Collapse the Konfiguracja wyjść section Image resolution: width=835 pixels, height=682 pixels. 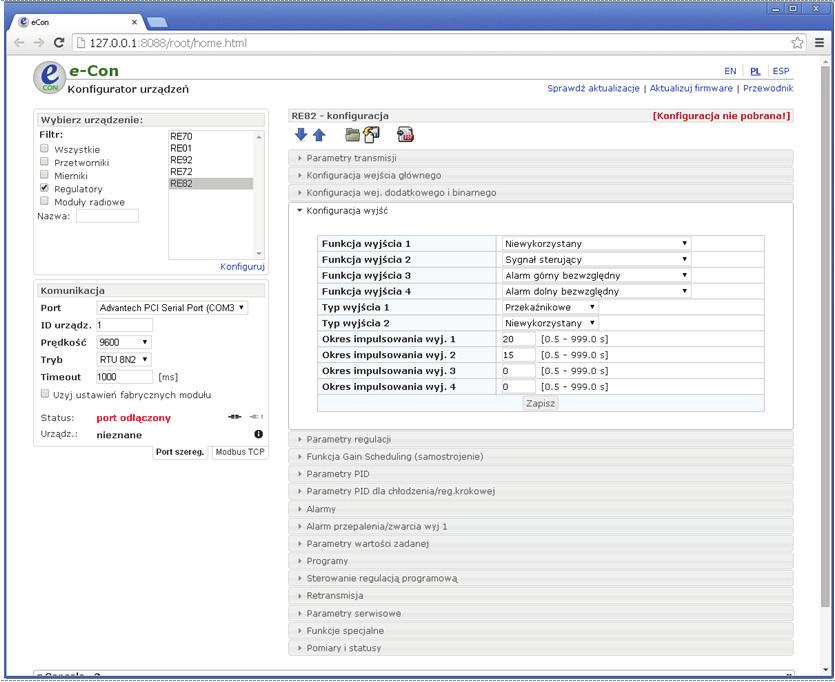(541, 210)
